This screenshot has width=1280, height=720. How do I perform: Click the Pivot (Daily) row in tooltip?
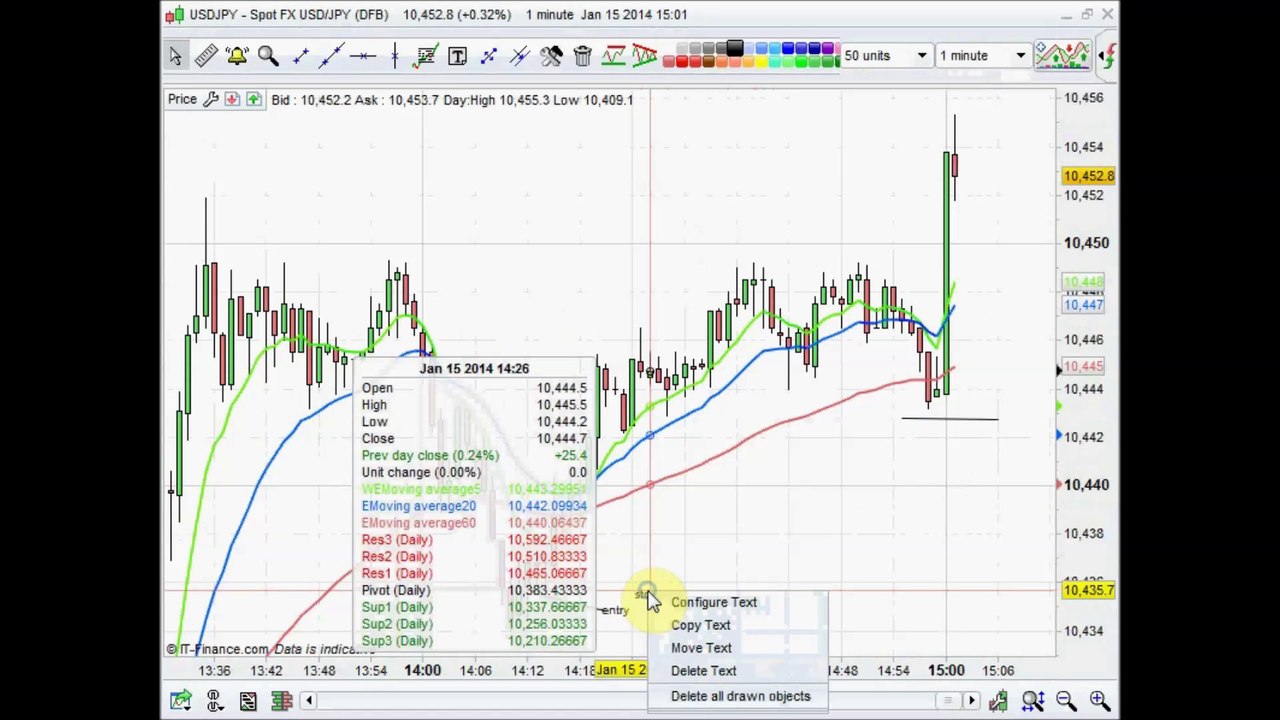pos(474,590)
